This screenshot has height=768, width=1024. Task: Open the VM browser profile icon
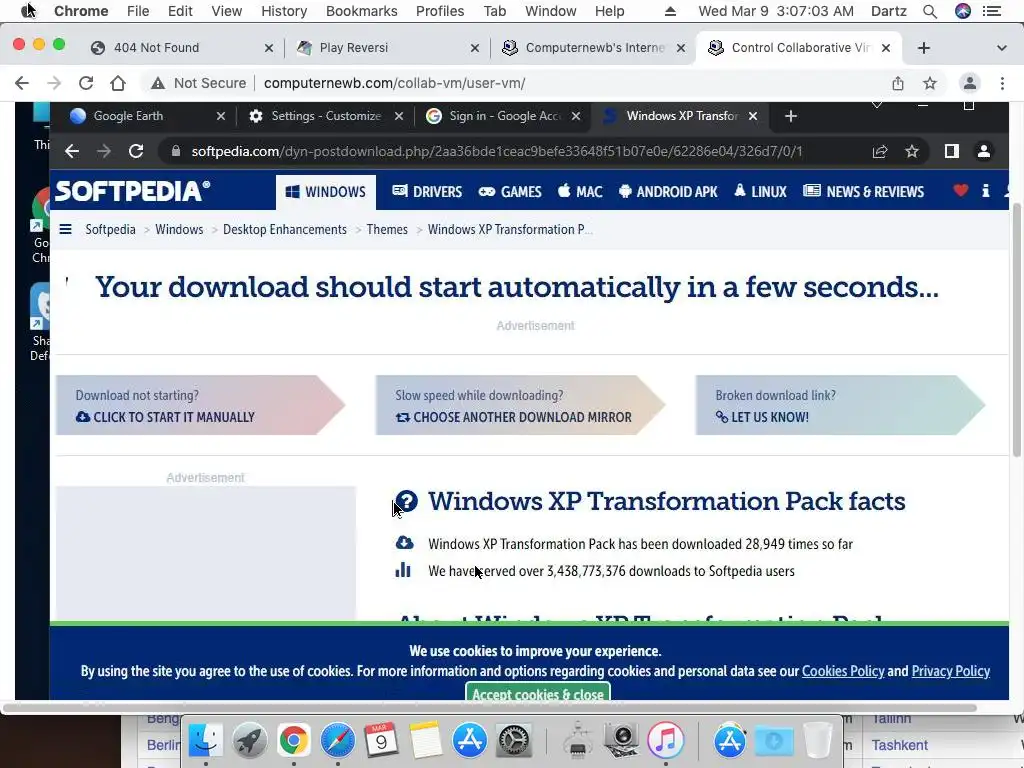[984, 151]
